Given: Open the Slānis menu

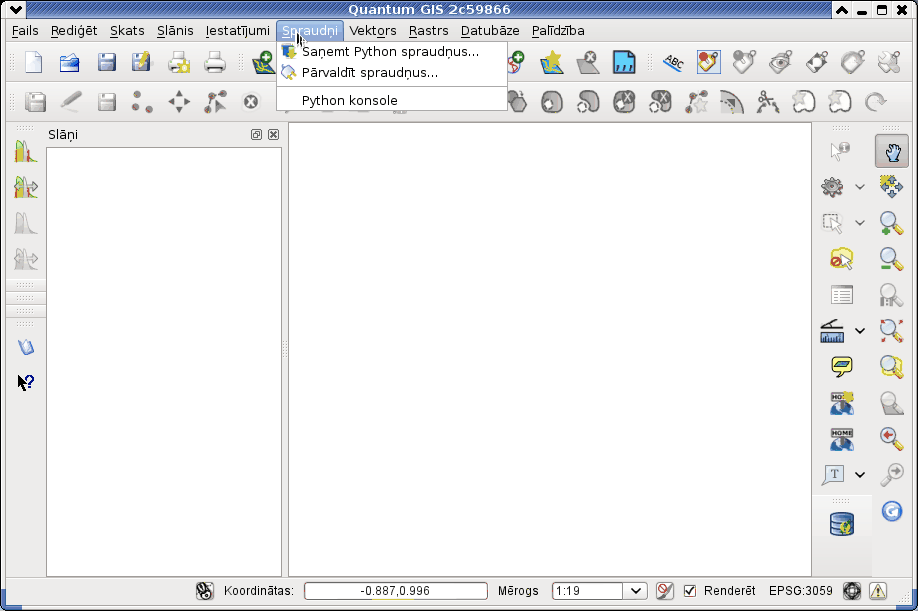Looking at the screenshot, I should click(x=175, y=30).
